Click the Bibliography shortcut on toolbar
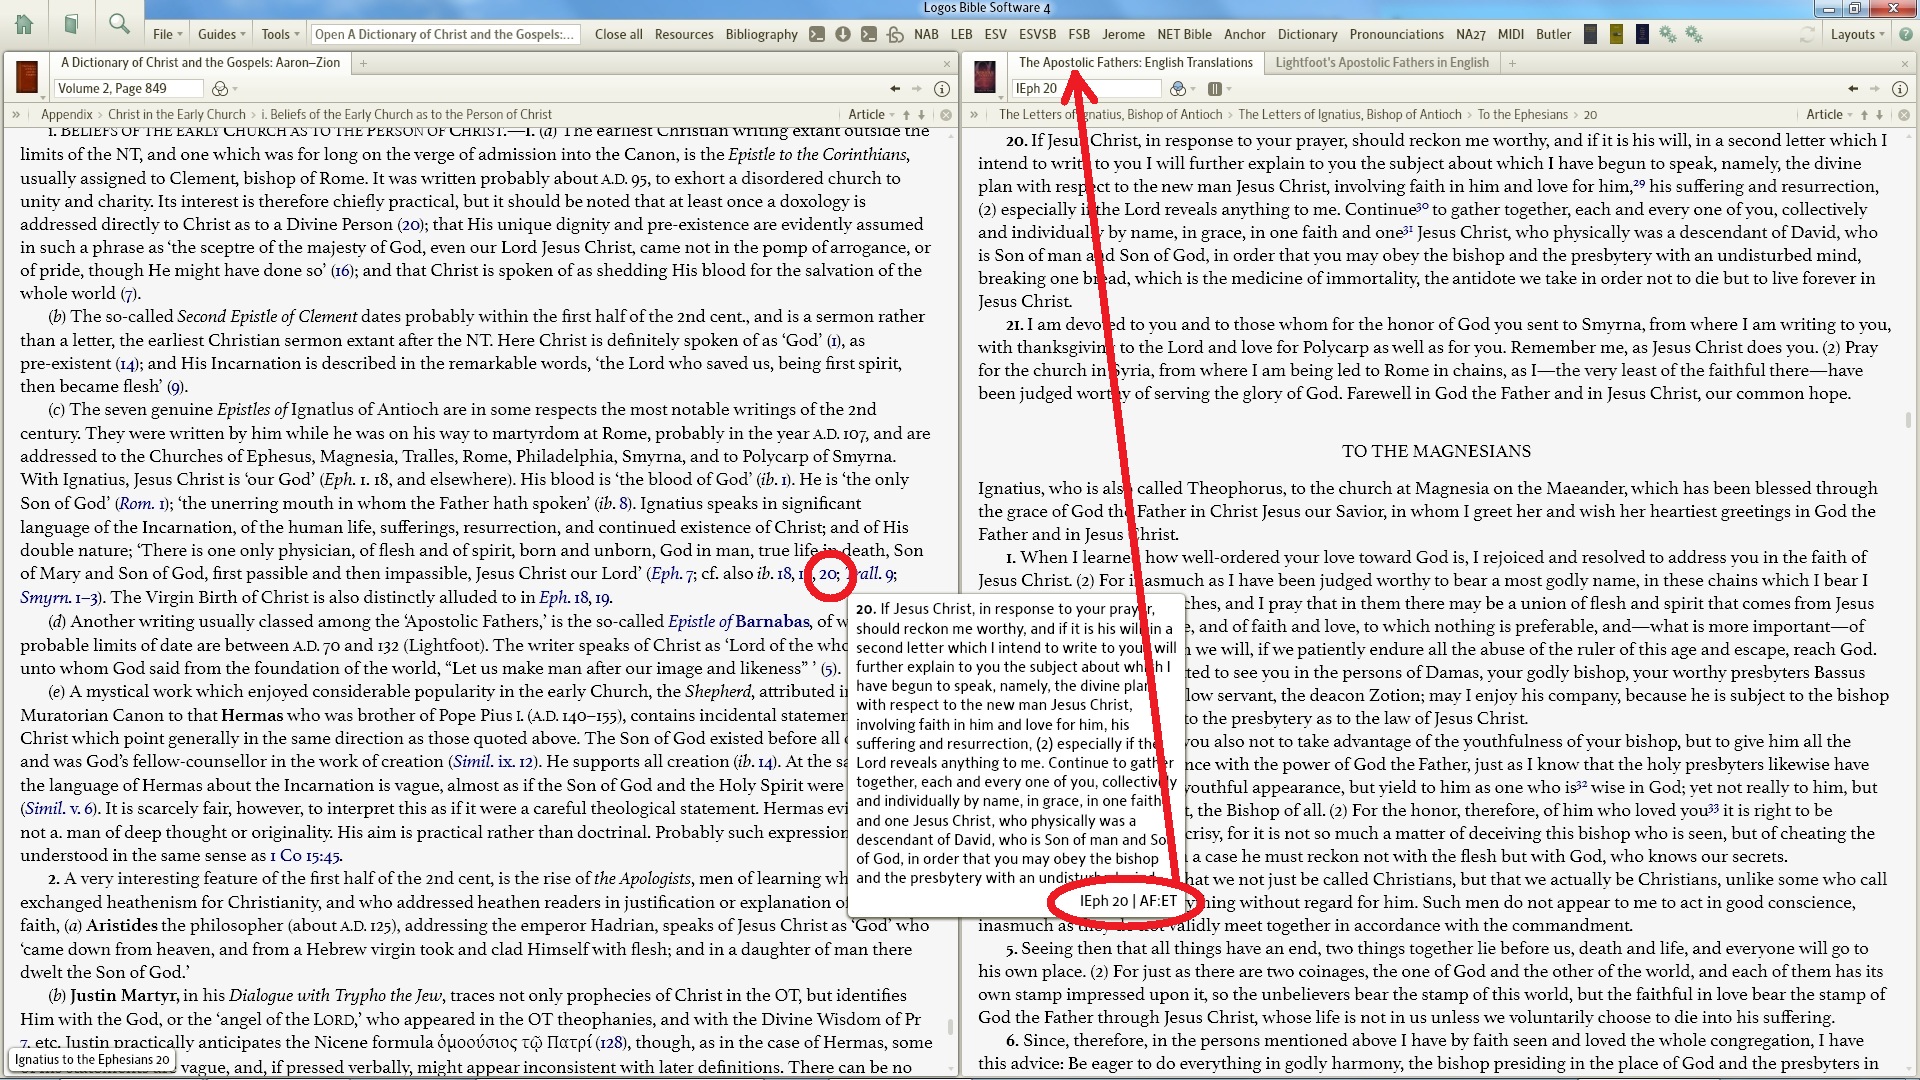The height and width of the screenshot is (1080, 1920). pyautogui.click(x=761, y=34)
